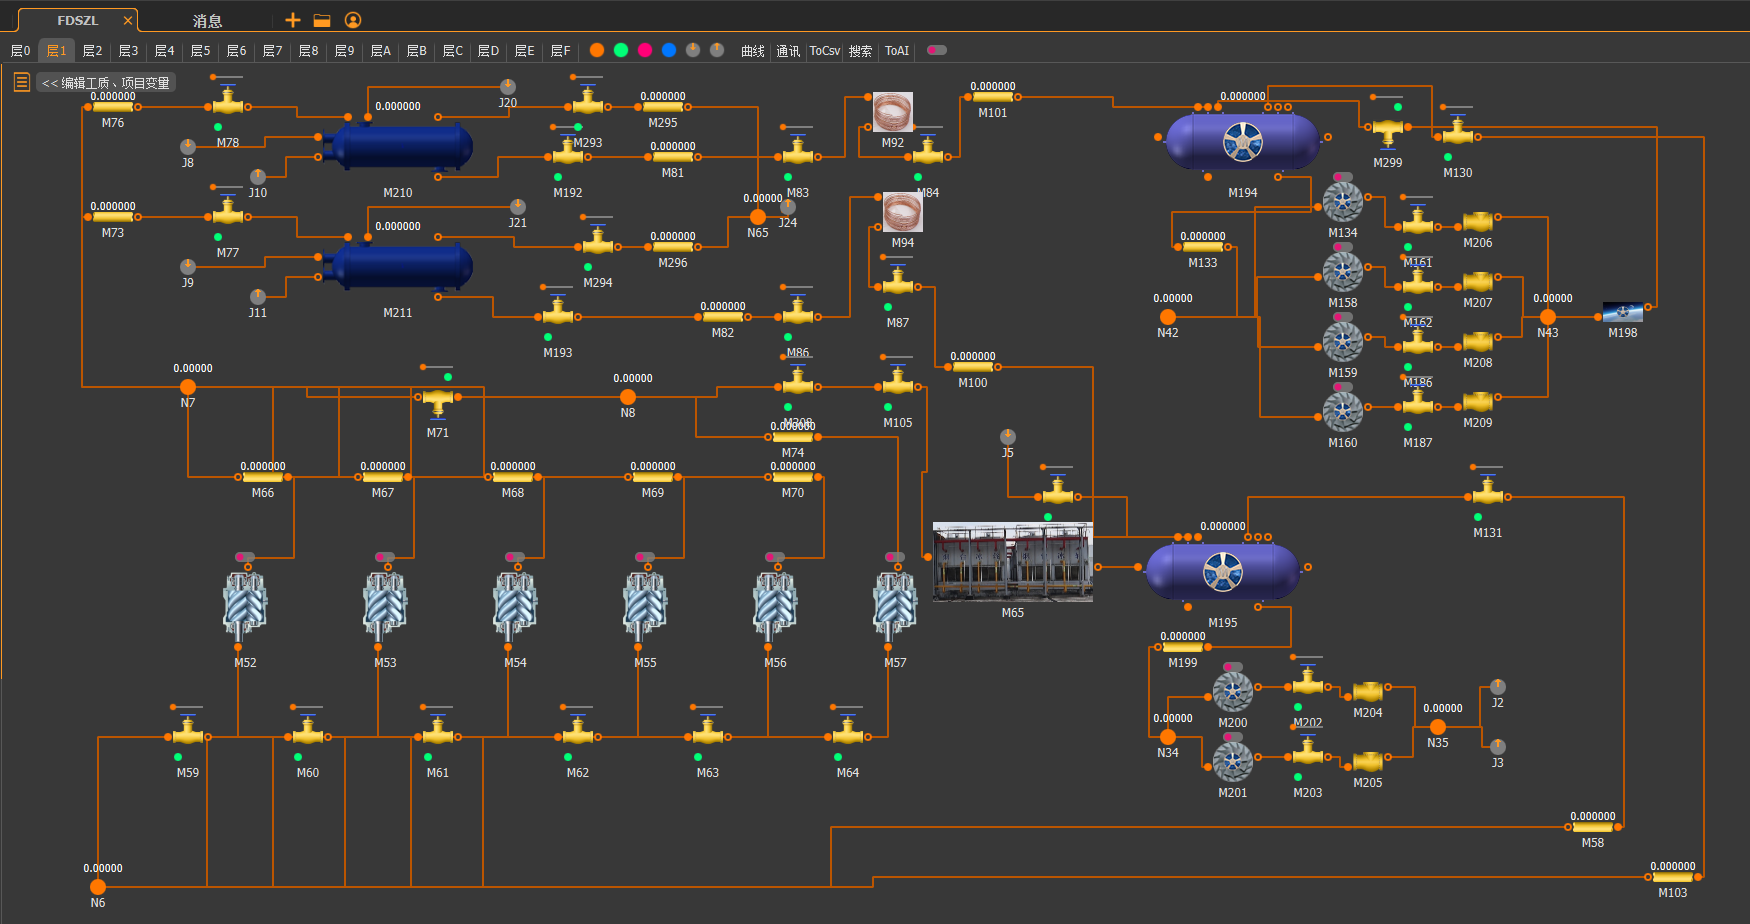Image resolution: width=1750 pixels, height=924 pixels.
Task: Click the 曲线 button
Action: click(x=753, y=50)
